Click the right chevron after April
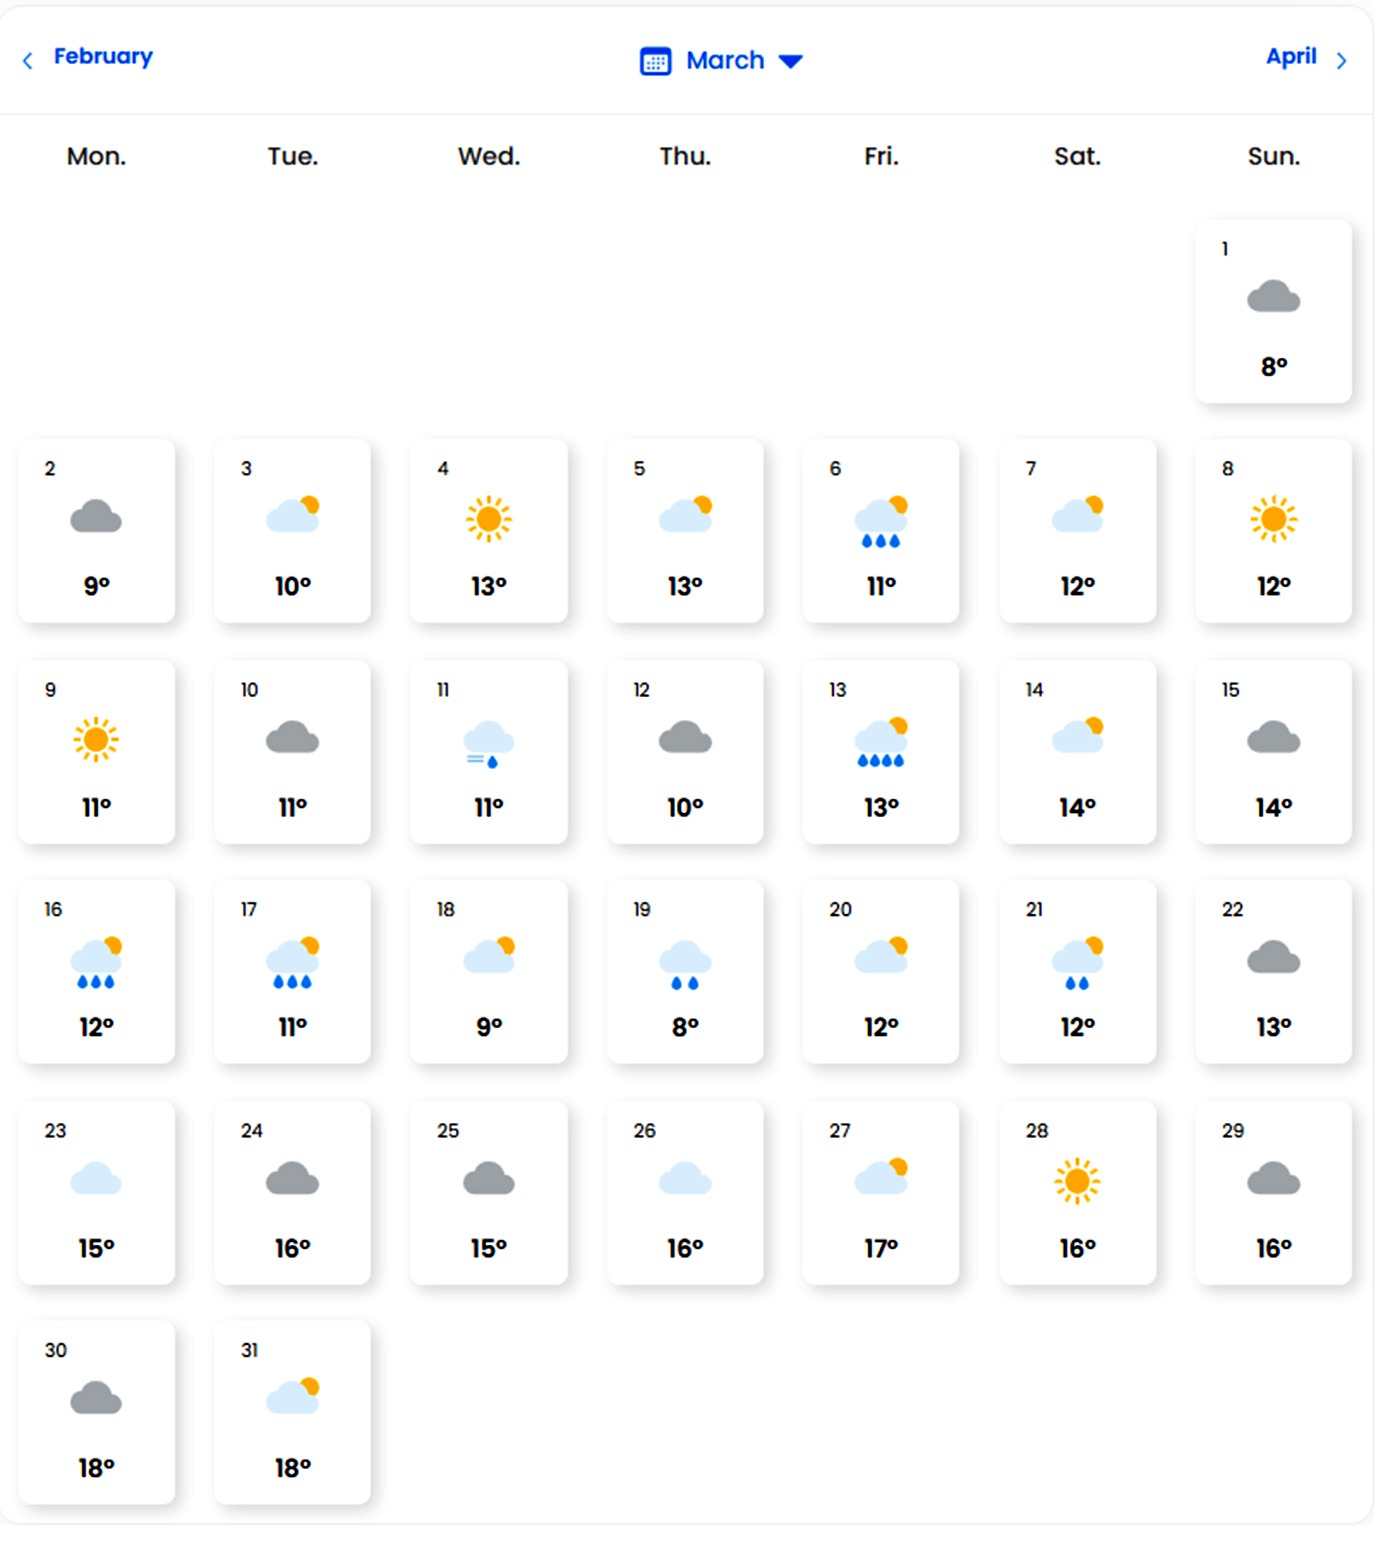 click(x=1341, y=61)
